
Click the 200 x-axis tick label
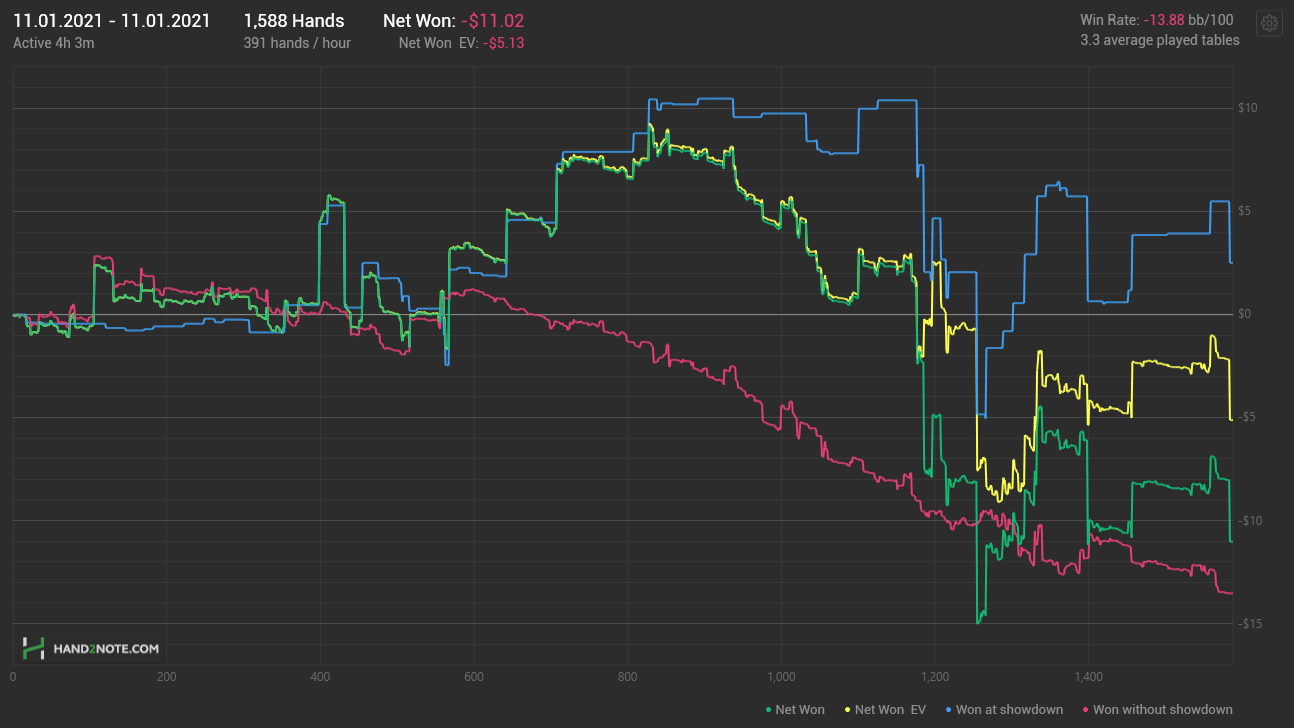pyautogui.click(x=166, y=677)
